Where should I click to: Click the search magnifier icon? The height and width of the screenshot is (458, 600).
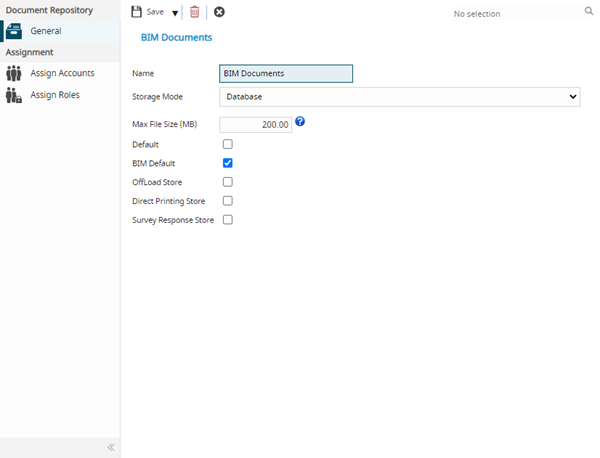[x=589, y=12]
